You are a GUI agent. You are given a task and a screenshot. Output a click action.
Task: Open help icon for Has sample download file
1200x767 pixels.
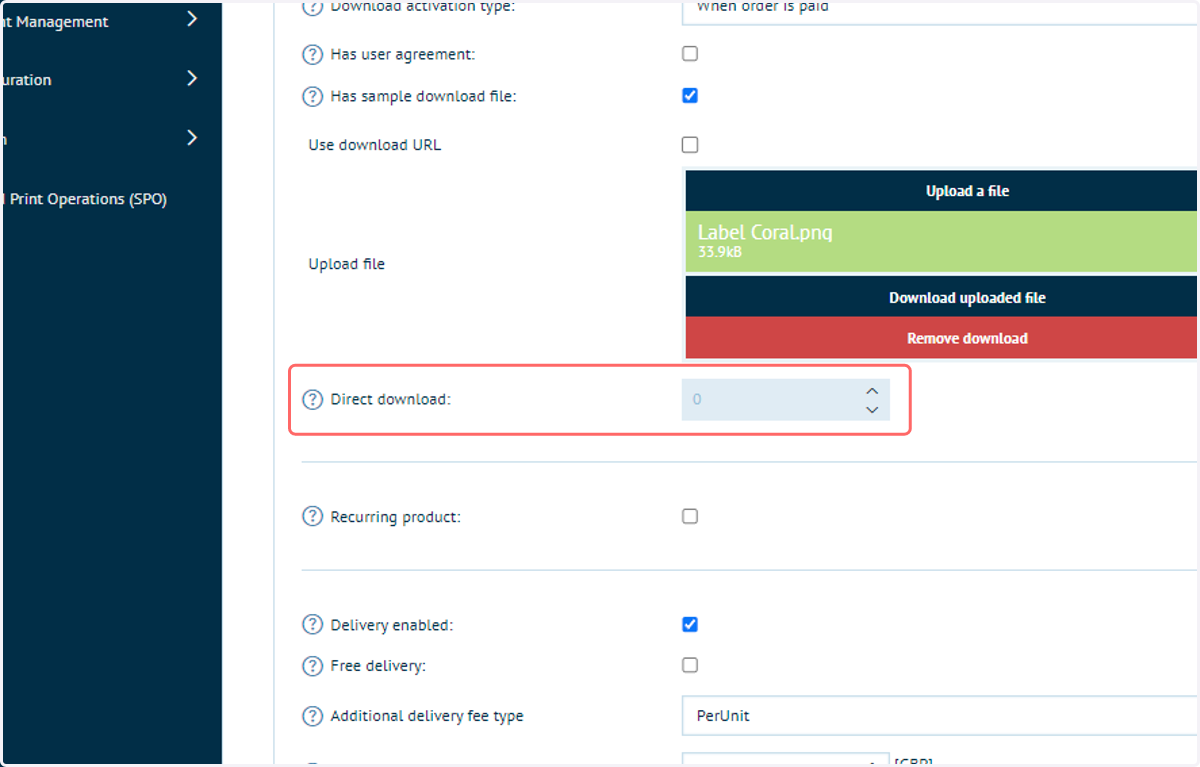click(x=313, y=97)
